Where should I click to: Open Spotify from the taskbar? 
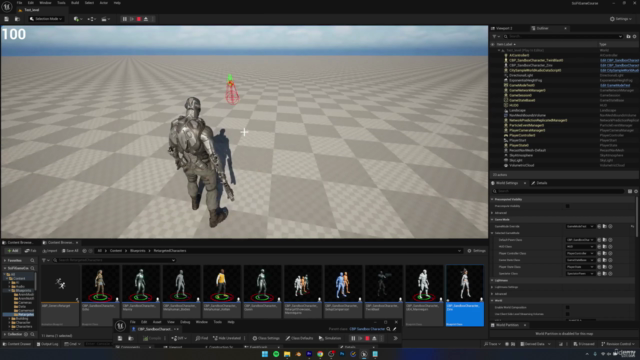point(276,354)
